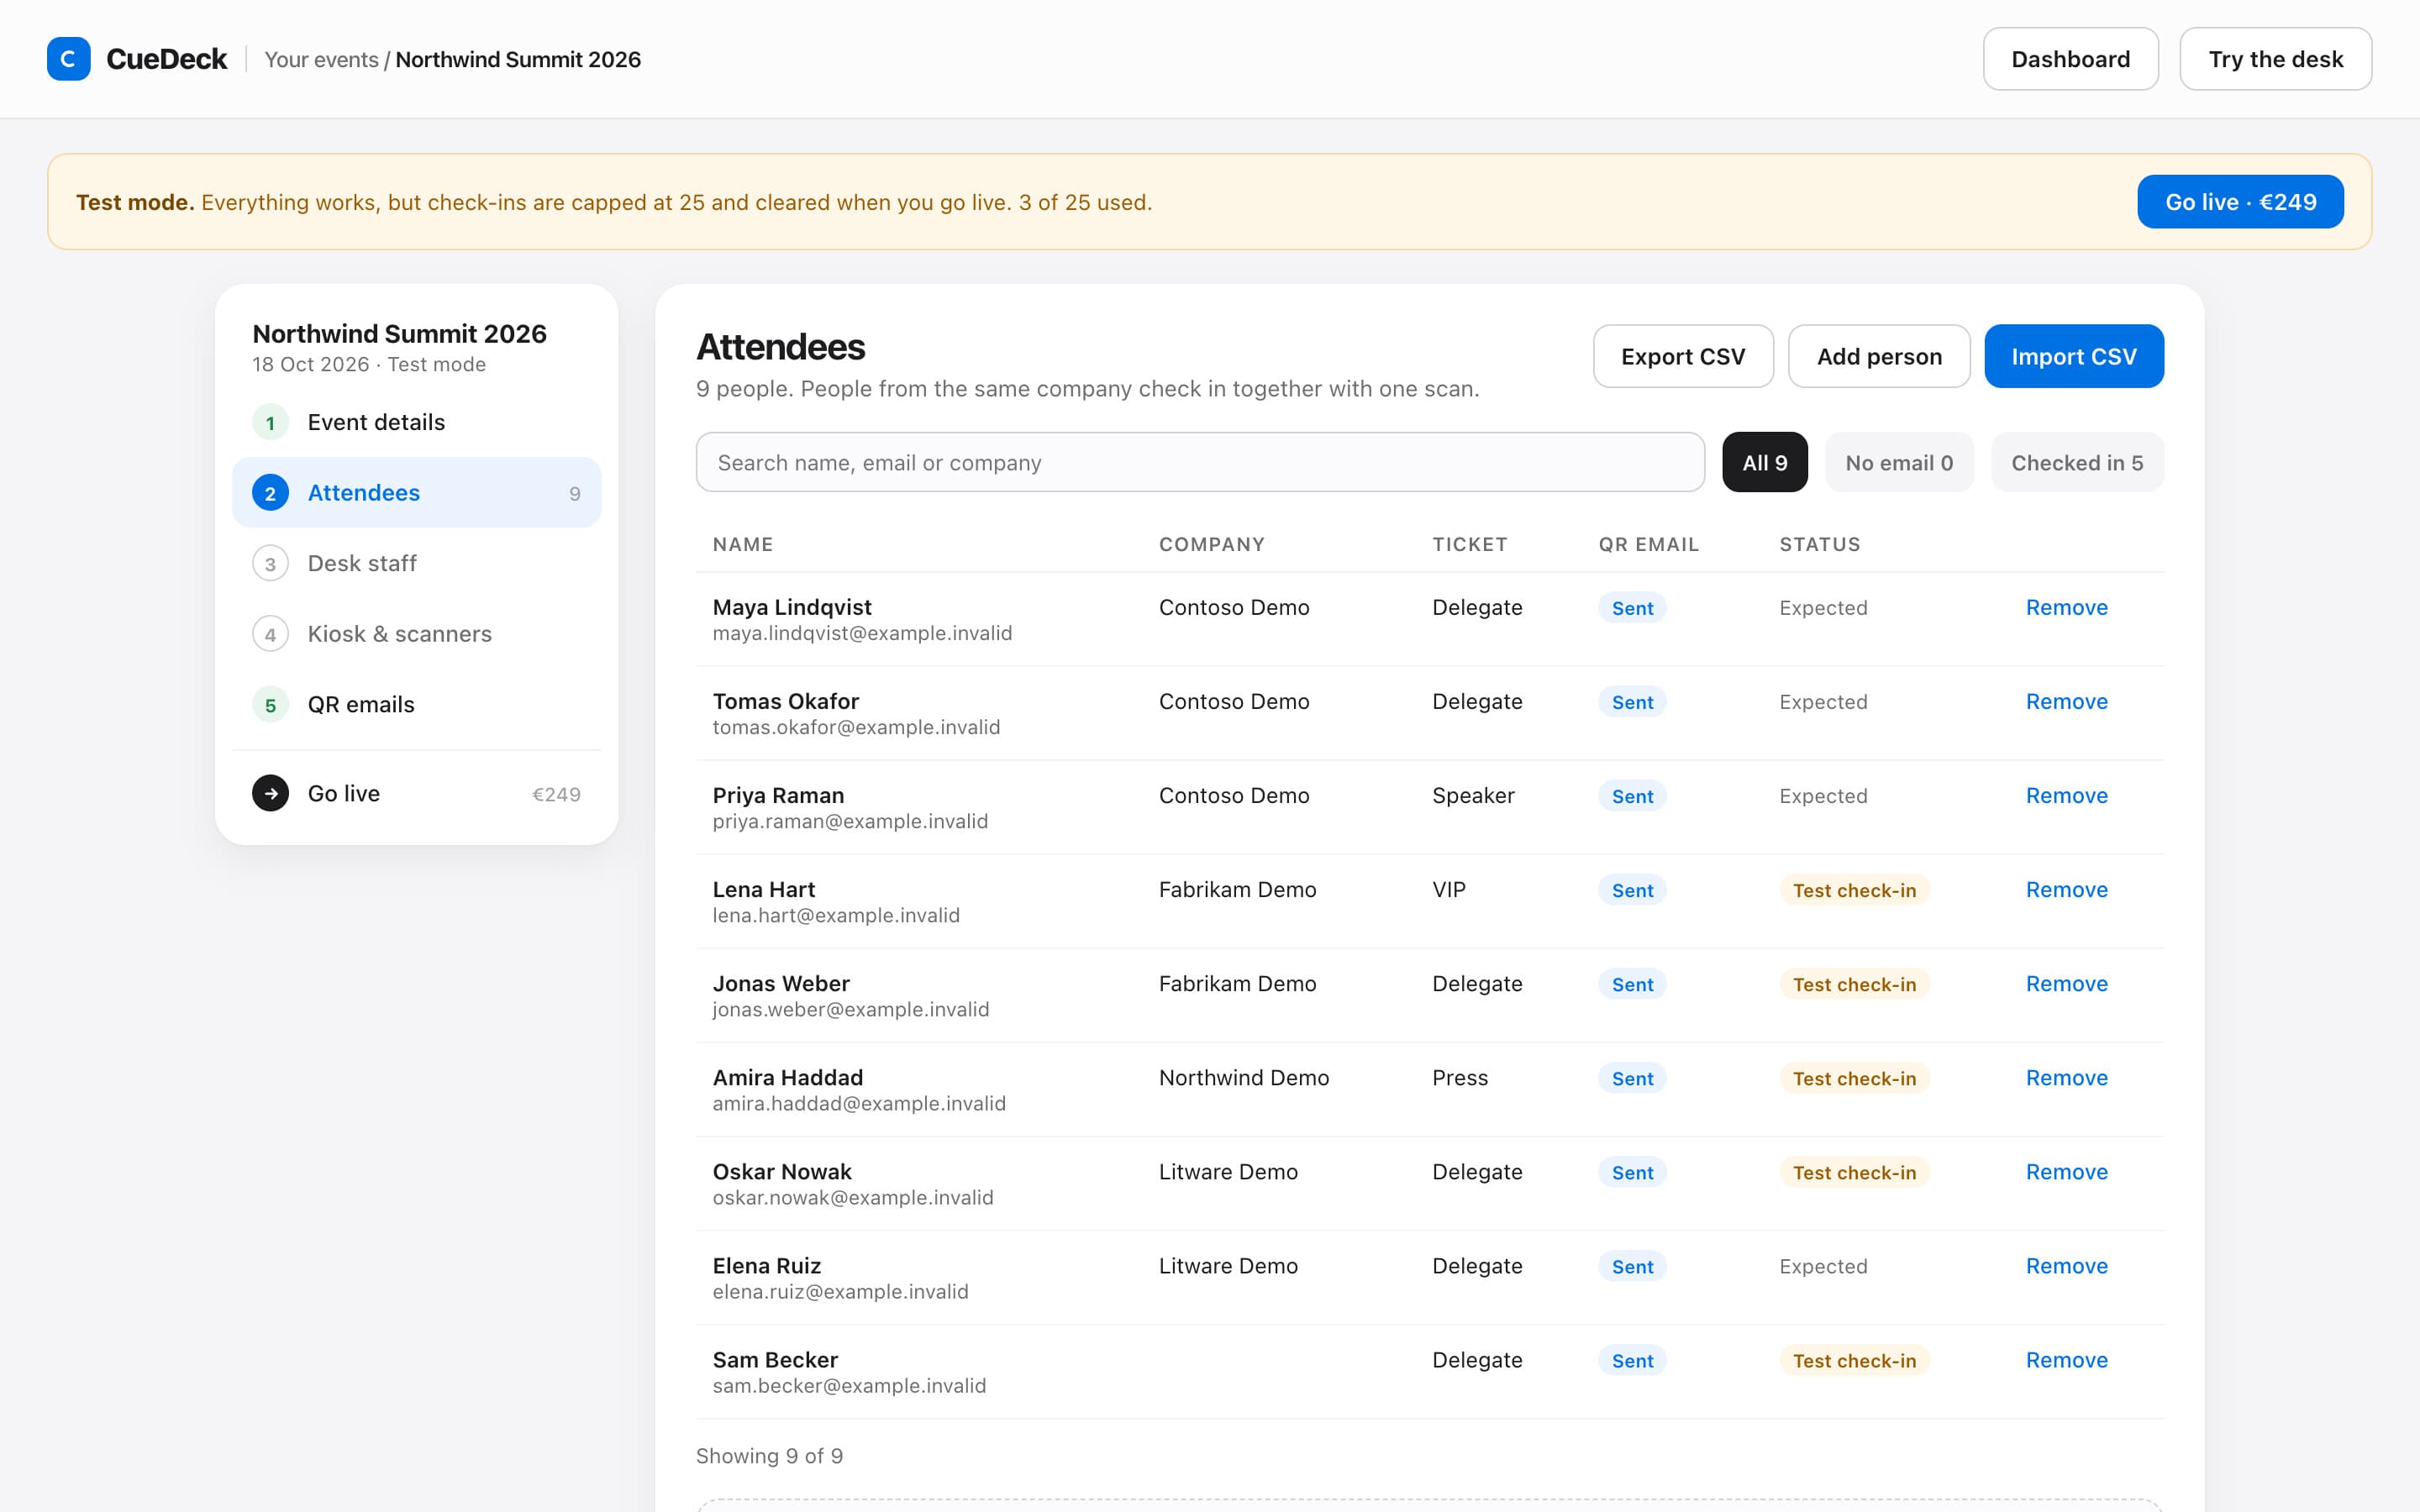Click Test check-in status for Lena Hart
This screenshot has height=1512, width=2420.
tap(1854, 890)
